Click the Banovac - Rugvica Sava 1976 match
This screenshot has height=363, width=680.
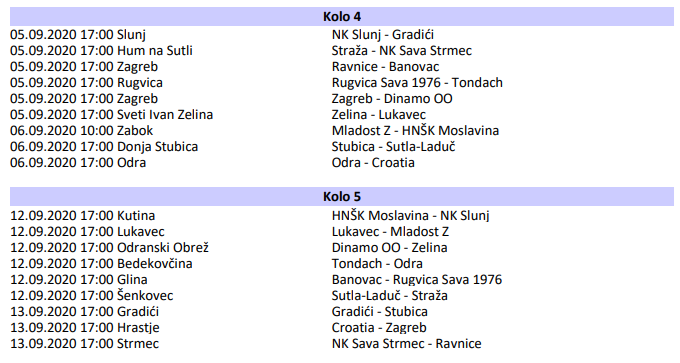click(417, 280)
